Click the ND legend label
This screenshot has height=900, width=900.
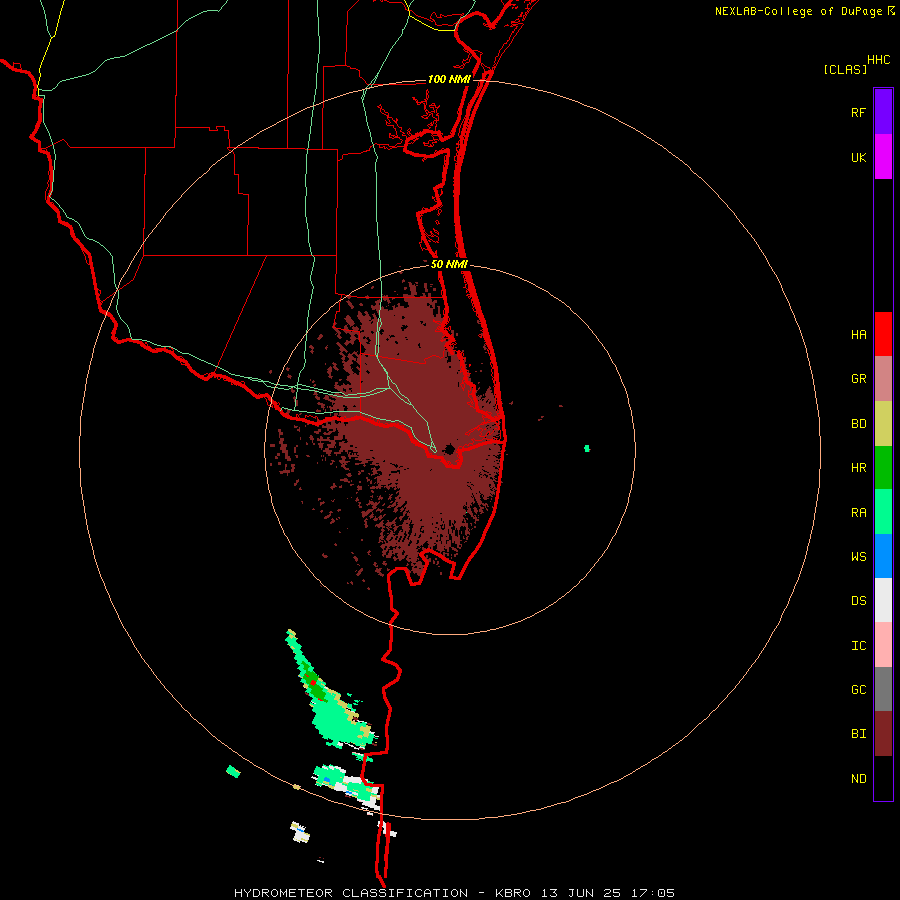coord(858,778)
